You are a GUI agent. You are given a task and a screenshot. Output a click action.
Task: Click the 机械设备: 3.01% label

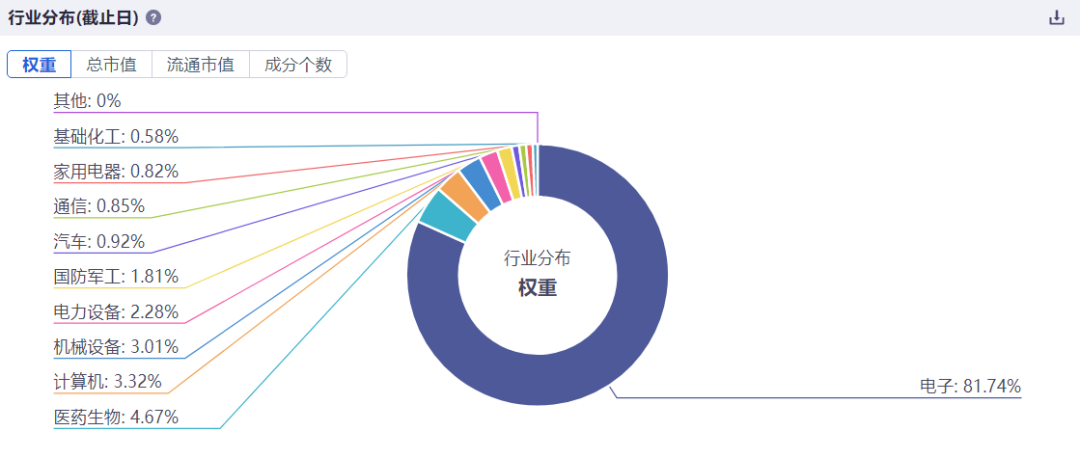point(116,346)
